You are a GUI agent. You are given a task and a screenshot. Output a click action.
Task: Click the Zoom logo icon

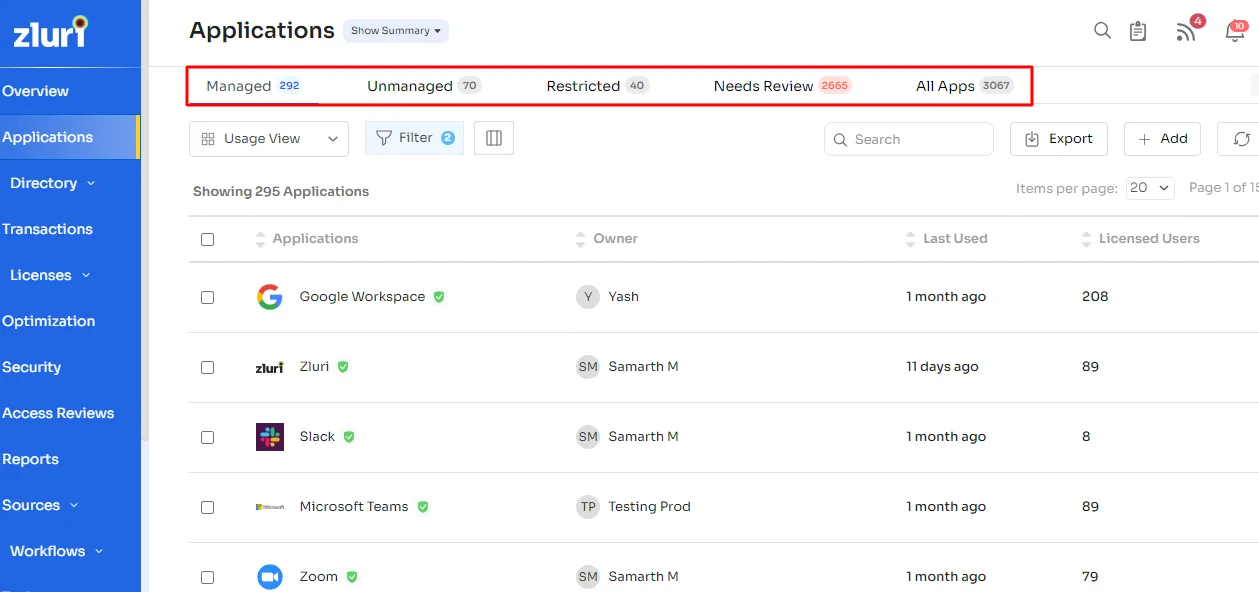tap(270, 577)
